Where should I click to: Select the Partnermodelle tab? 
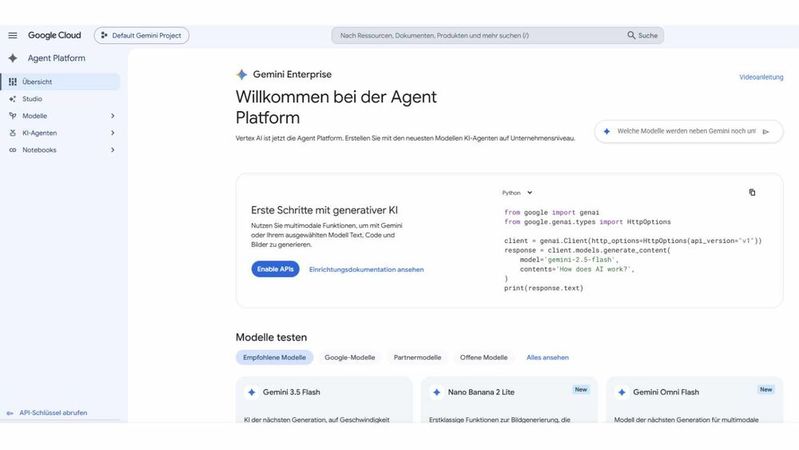417,357
